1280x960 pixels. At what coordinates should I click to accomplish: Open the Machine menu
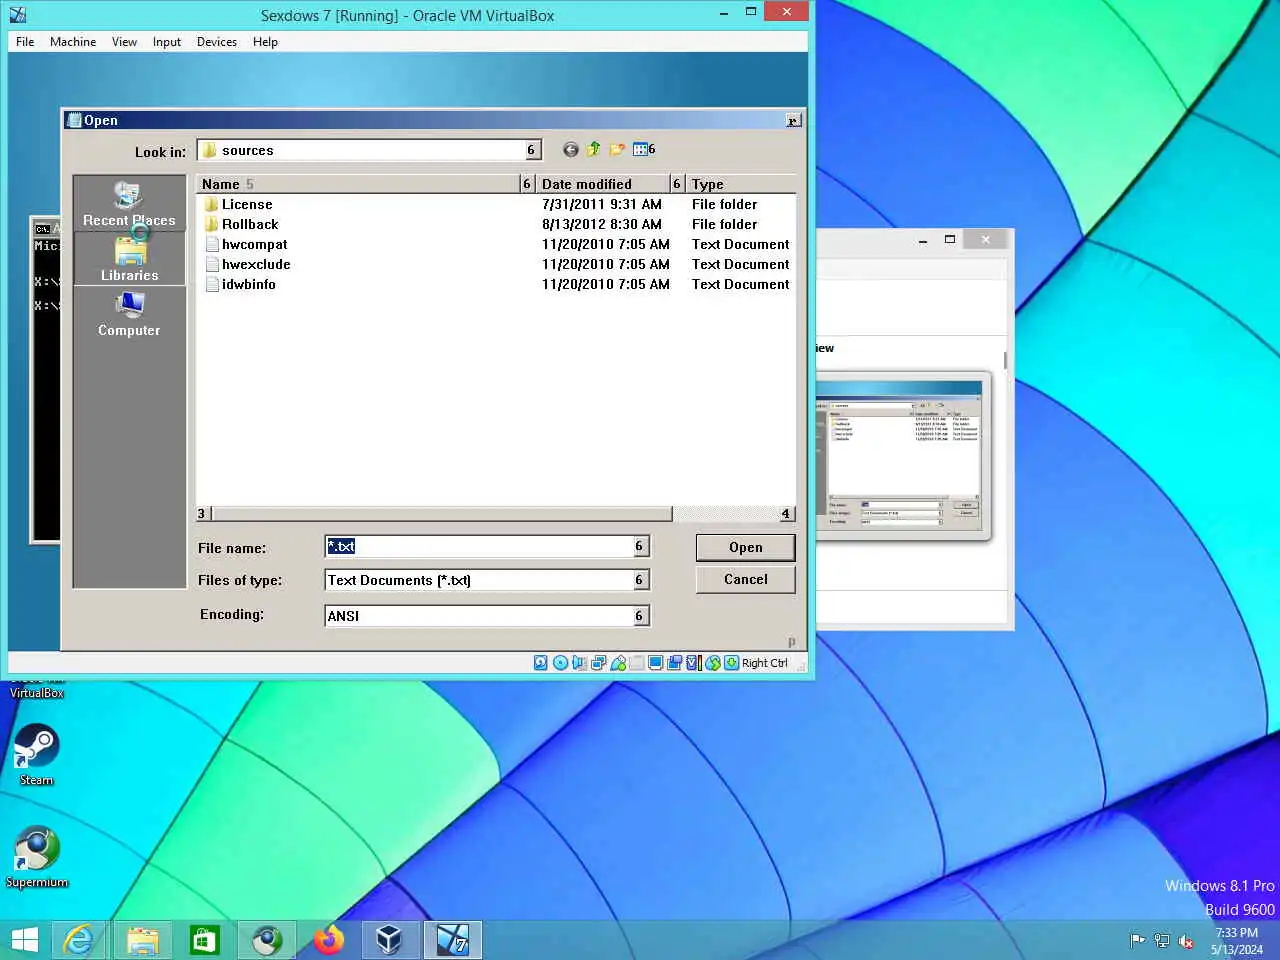73,42
